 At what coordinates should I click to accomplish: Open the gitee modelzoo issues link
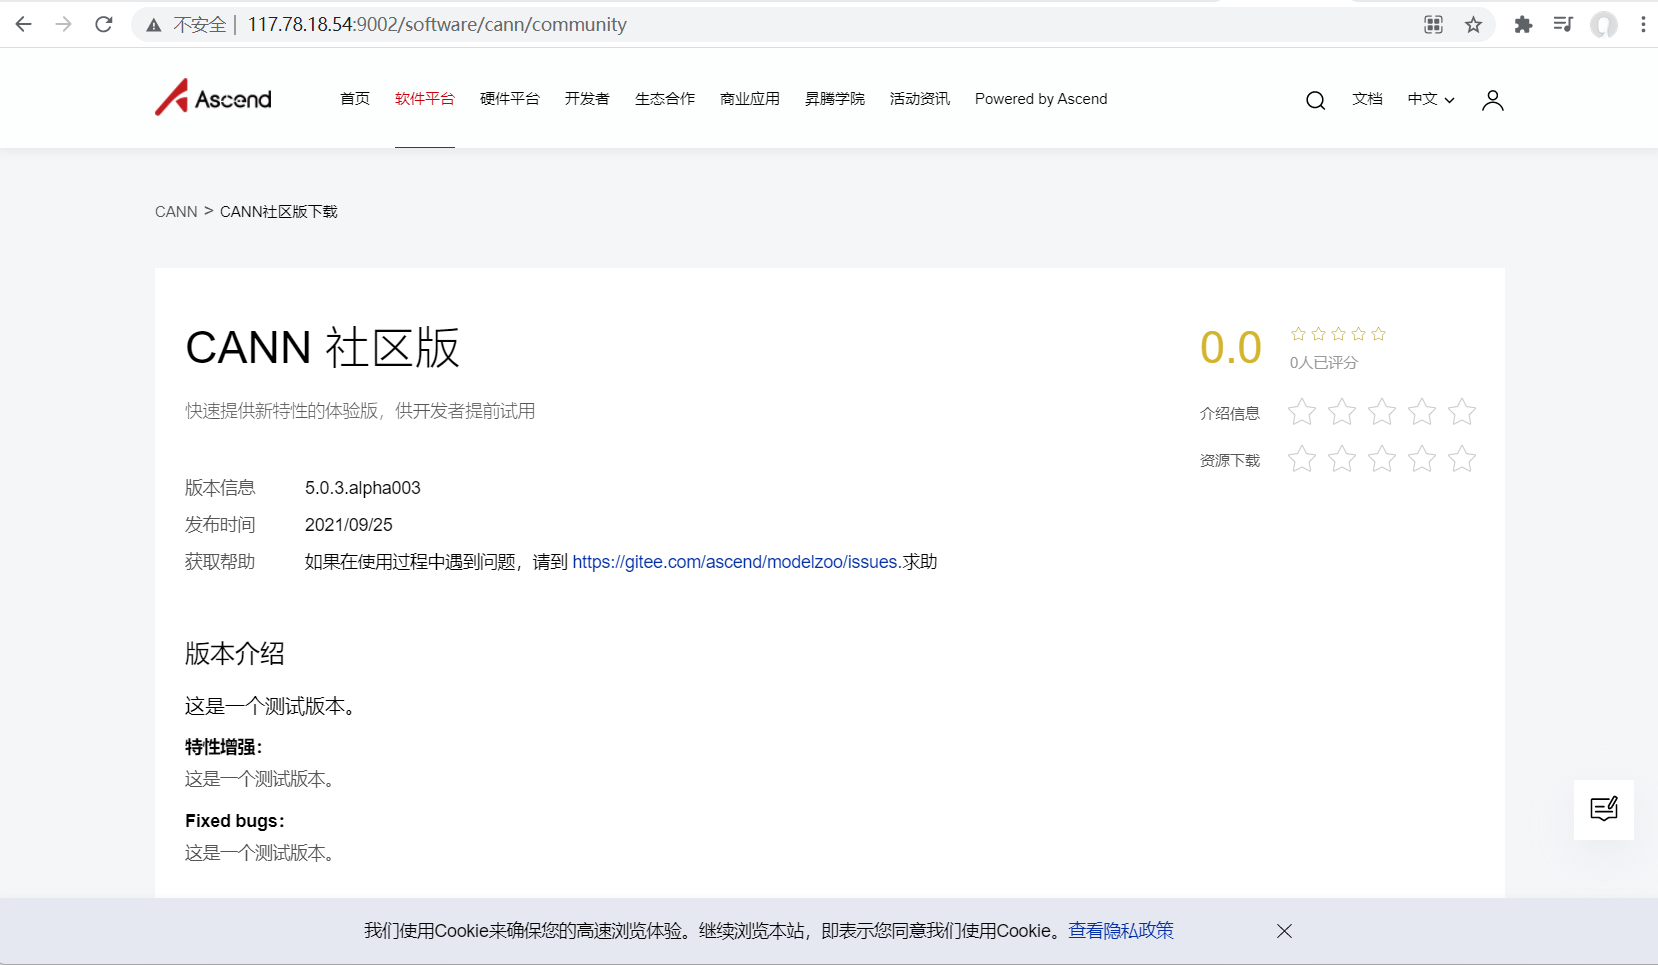pos(735,562)
